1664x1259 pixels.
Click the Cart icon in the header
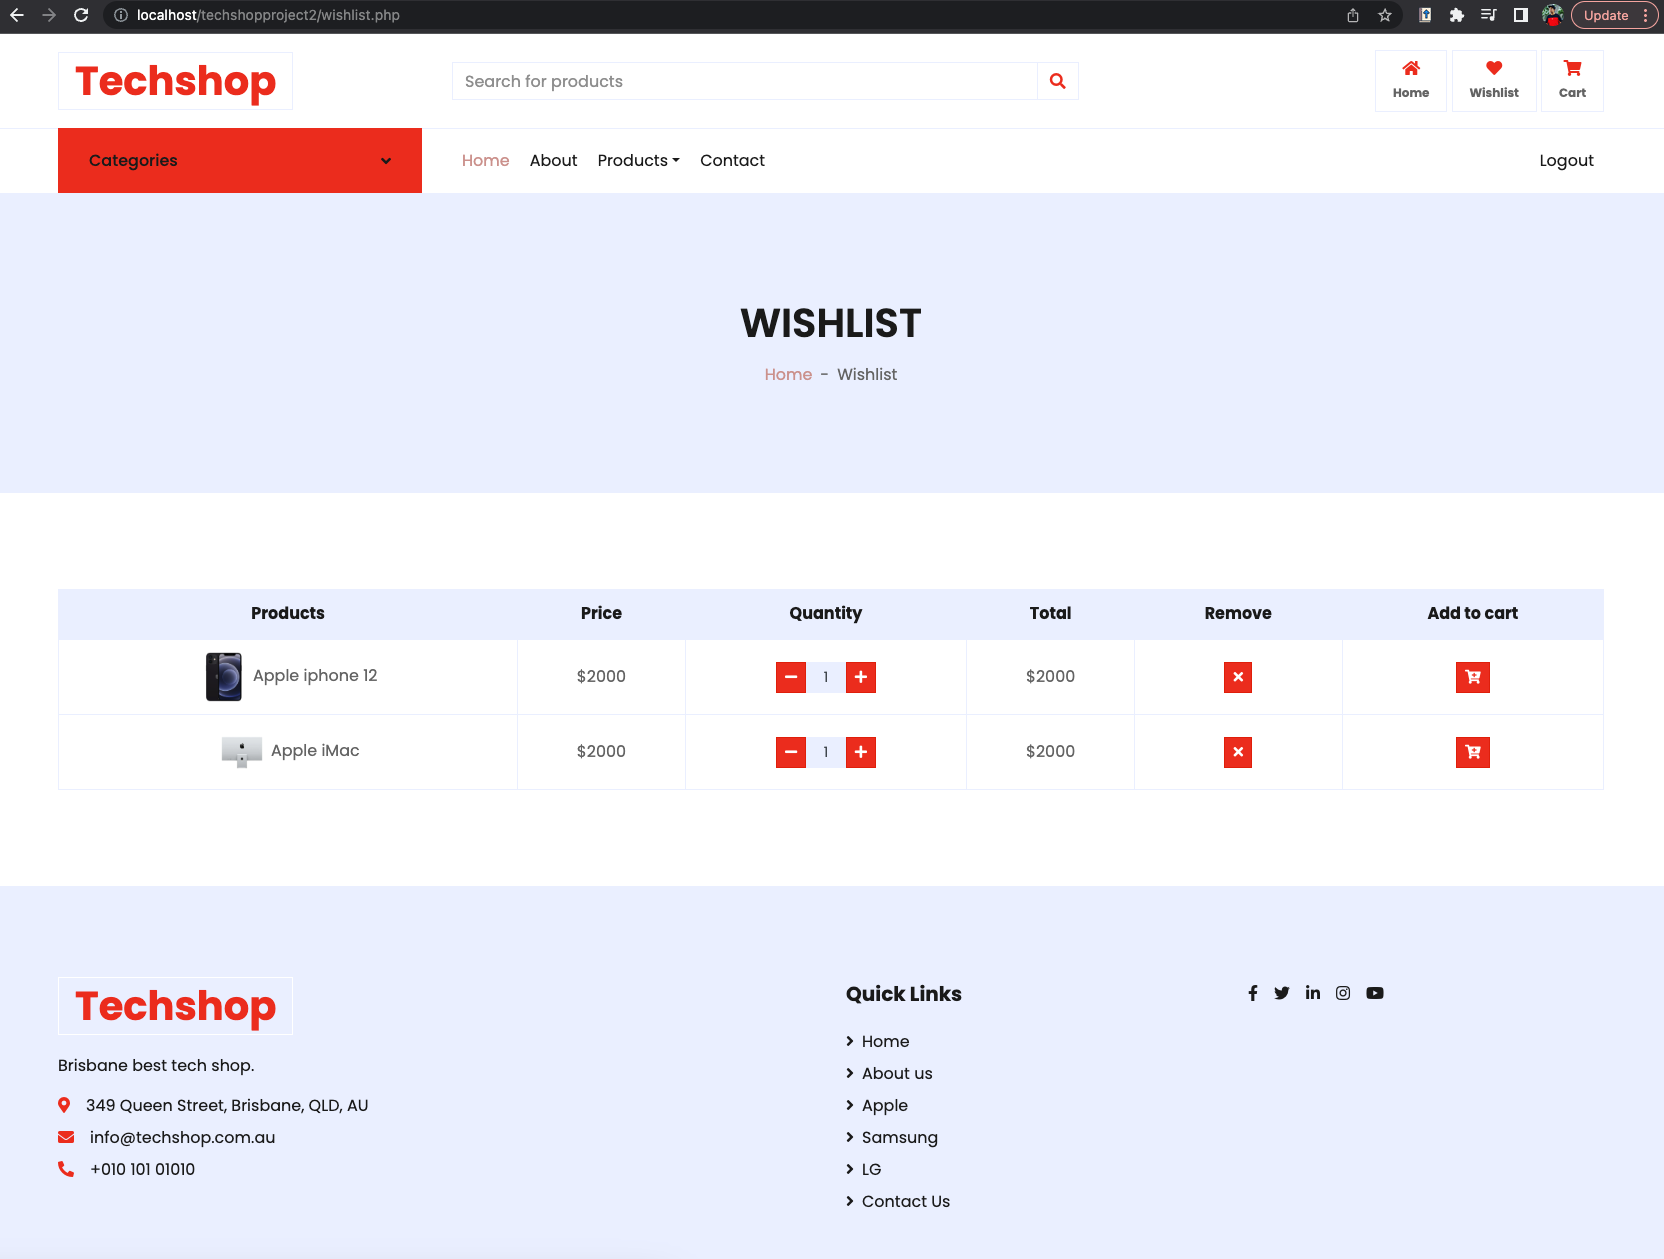pos(1571,78)
